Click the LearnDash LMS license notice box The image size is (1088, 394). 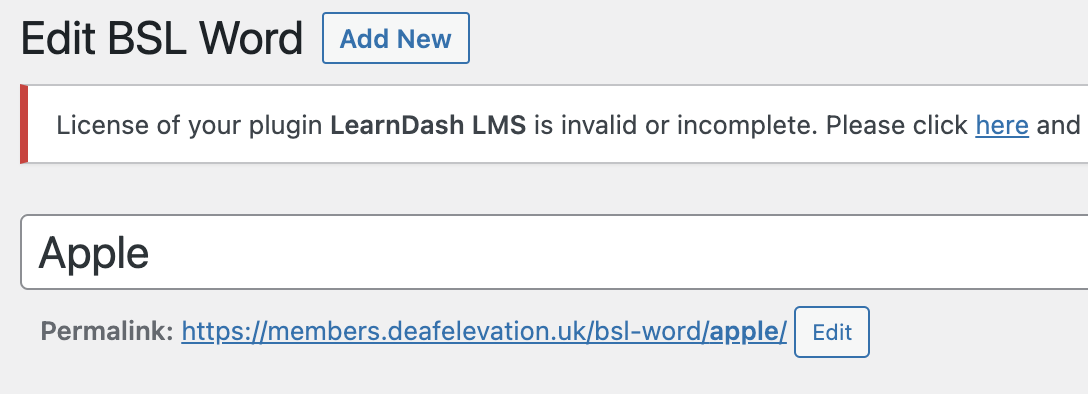tap(554, 124)
